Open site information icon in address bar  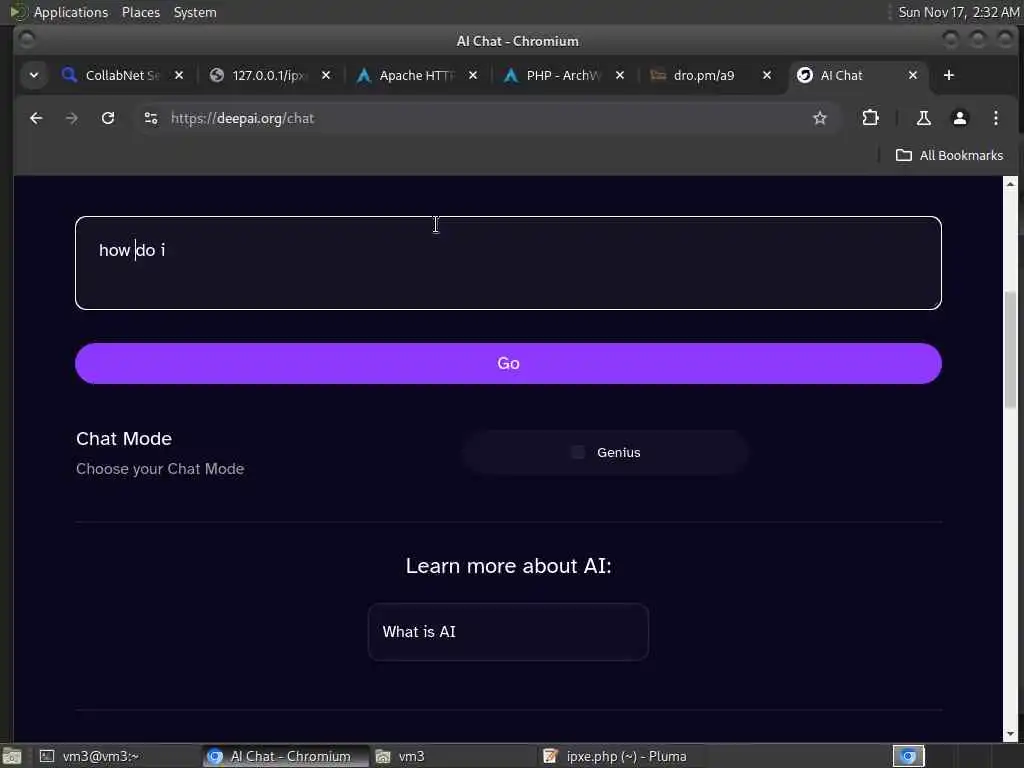point(151,118)
